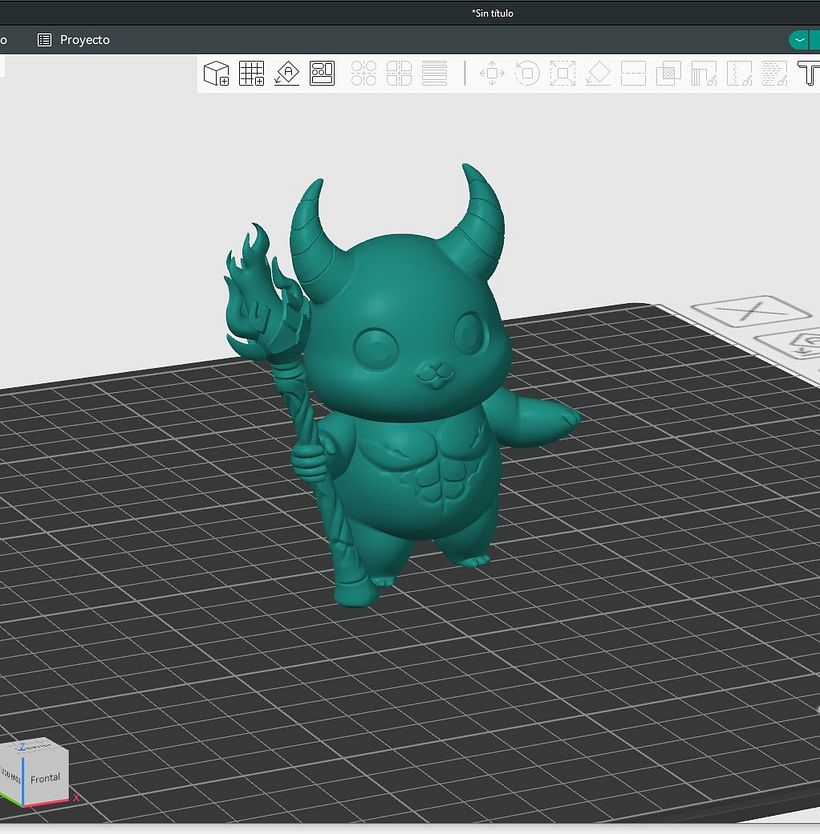The image size is (820, 834).
Task: Open the Text shape tool
Action: pos(808,73)
